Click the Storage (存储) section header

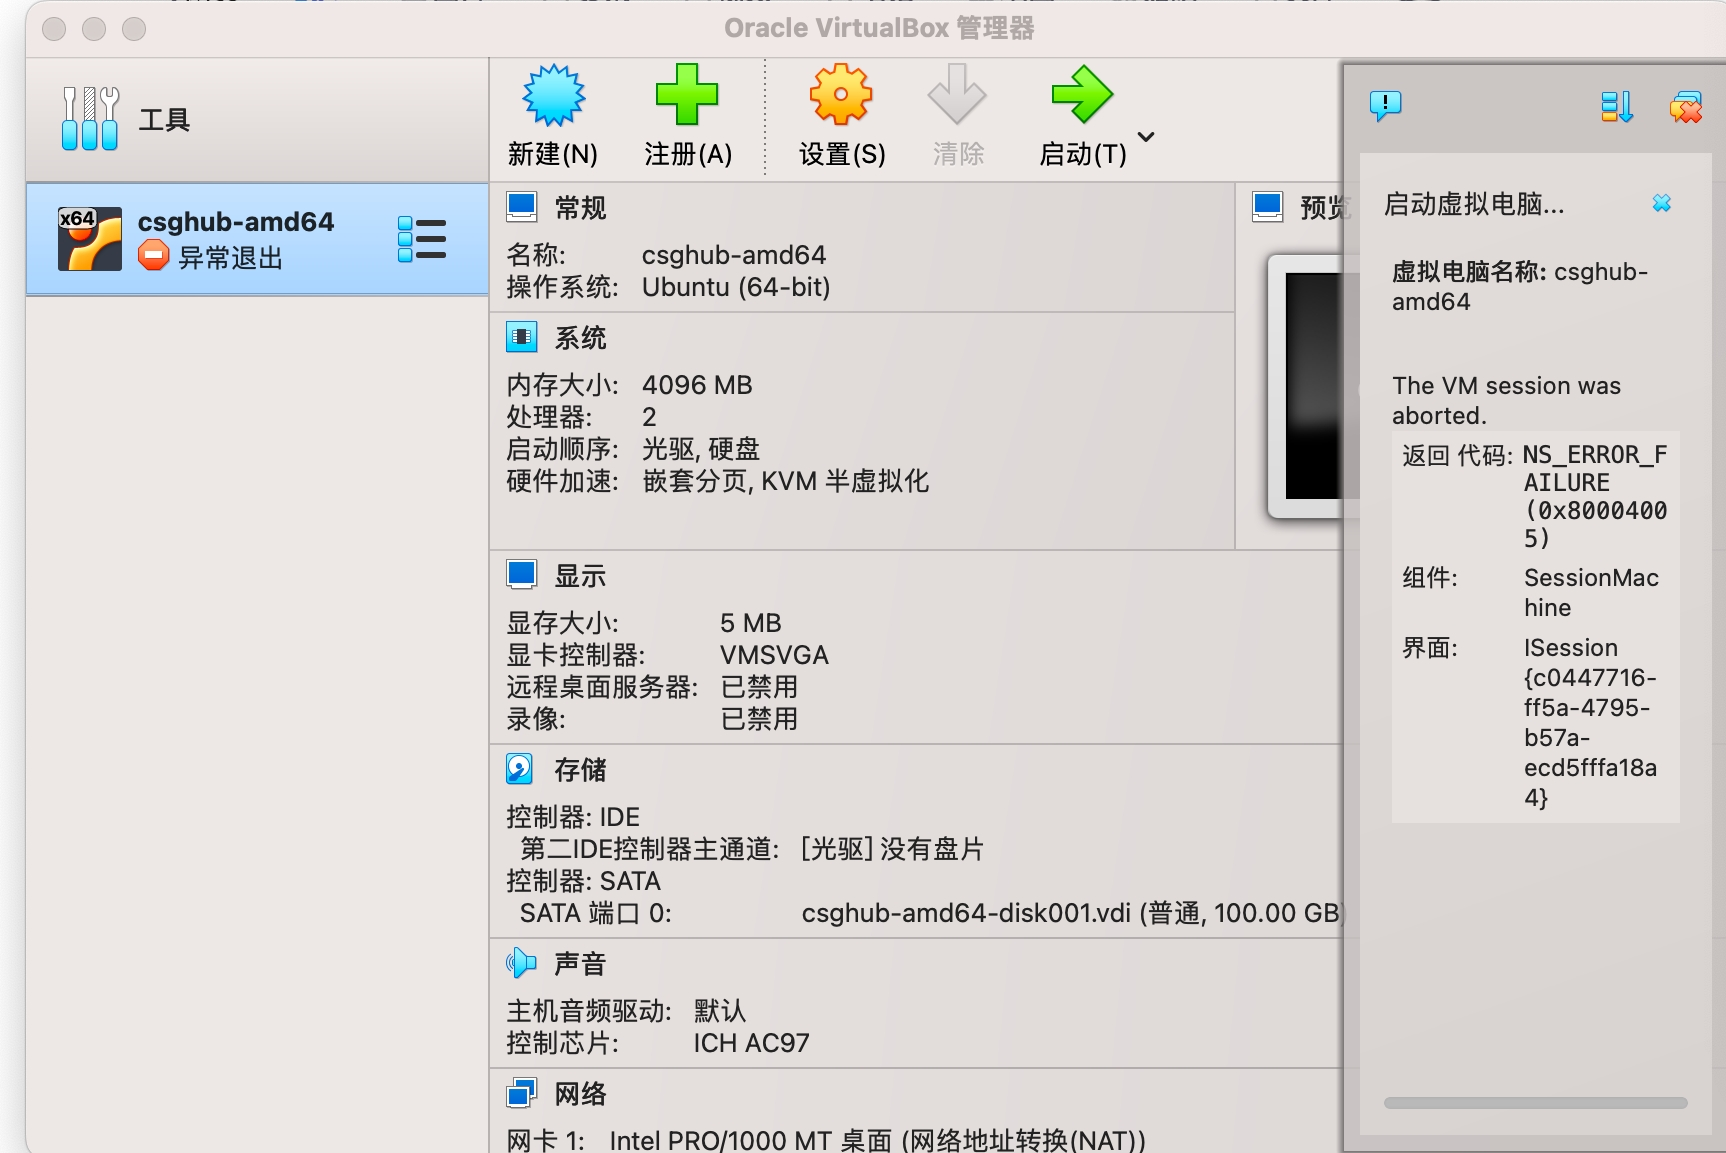tap(580, 770)
